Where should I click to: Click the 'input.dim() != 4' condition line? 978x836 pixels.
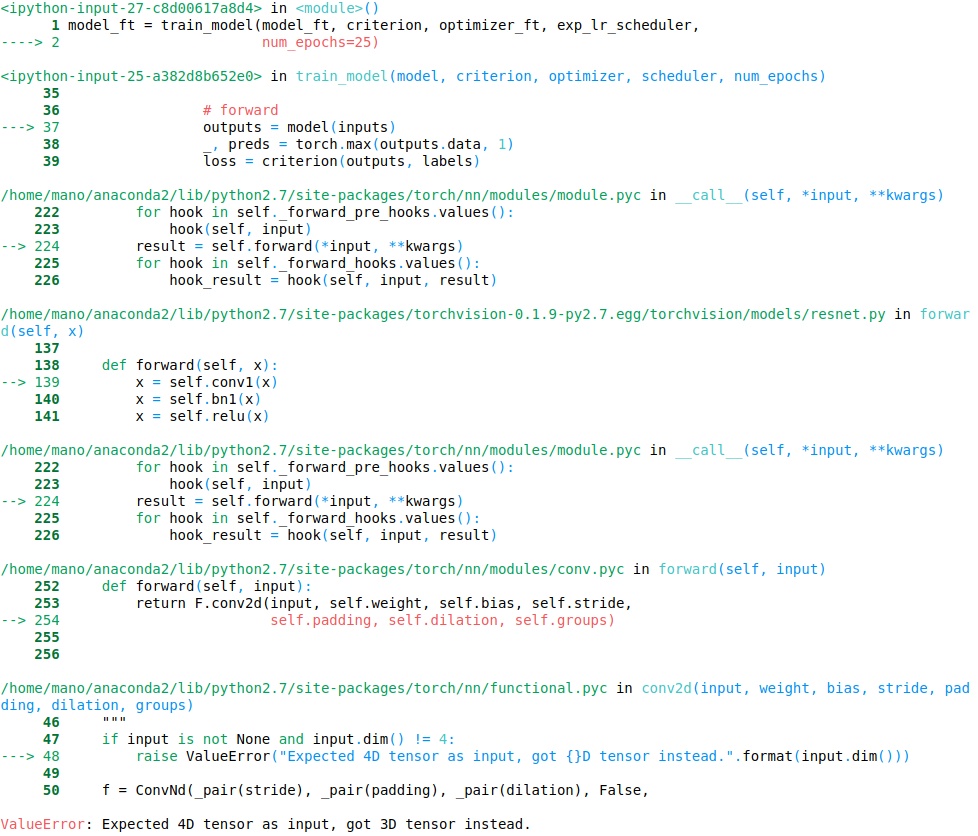point(278,739)
